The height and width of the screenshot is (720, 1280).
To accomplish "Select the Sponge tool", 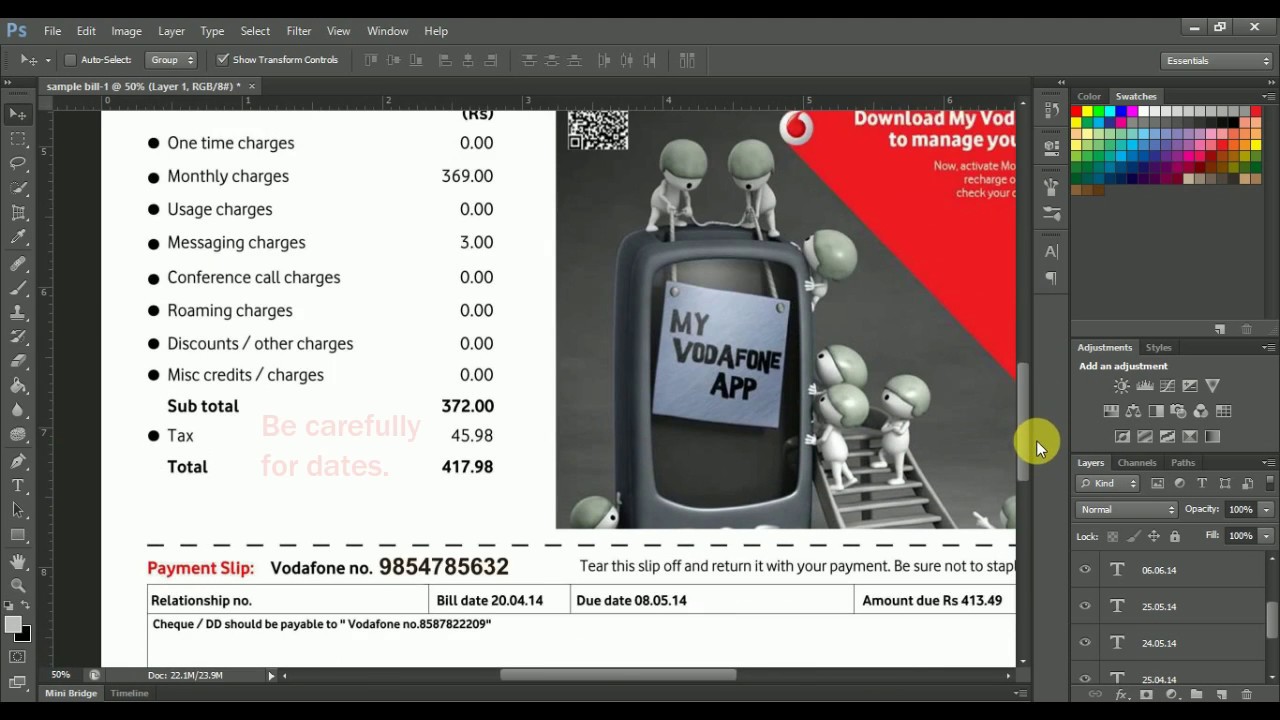I will coord(18,435).
